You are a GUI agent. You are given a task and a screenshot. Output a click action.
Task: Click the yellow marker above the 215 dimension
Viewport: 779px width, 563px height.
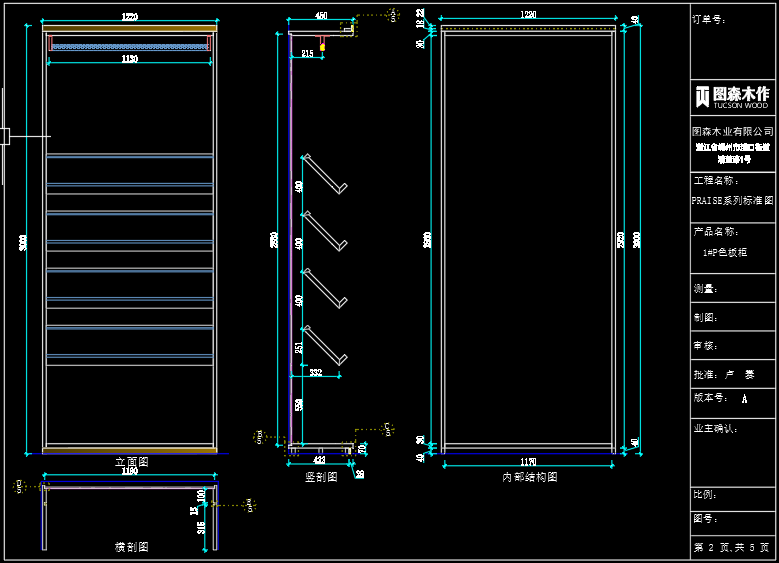[x=323, y=47]
